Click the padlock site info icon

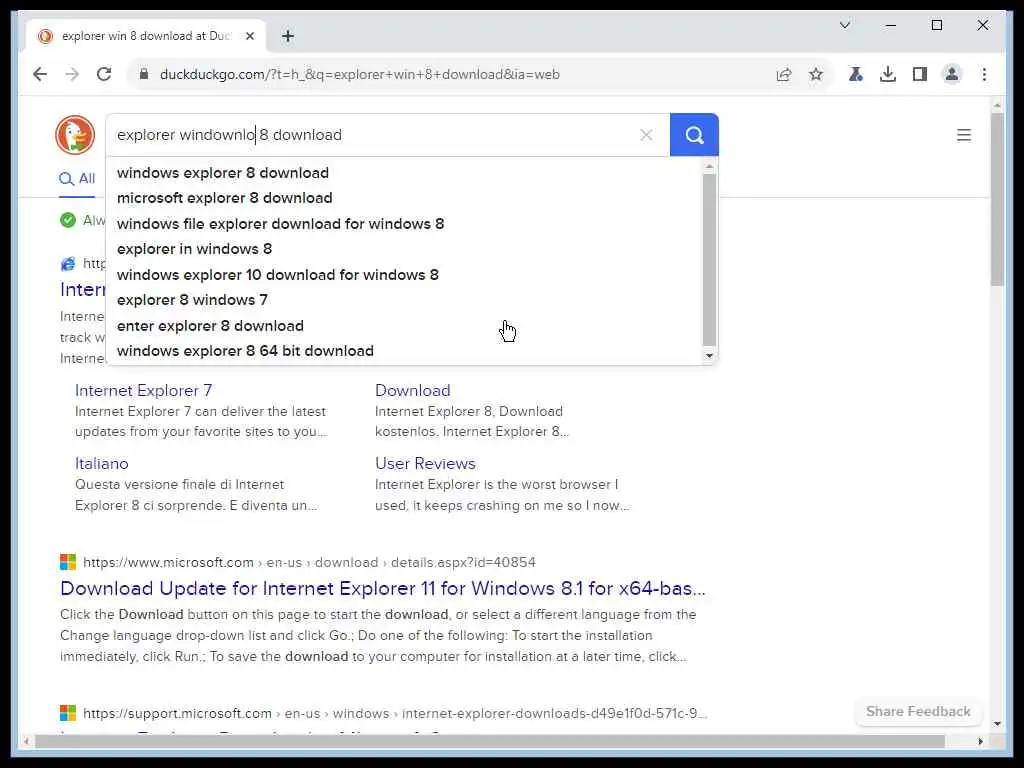pos(144,74)
